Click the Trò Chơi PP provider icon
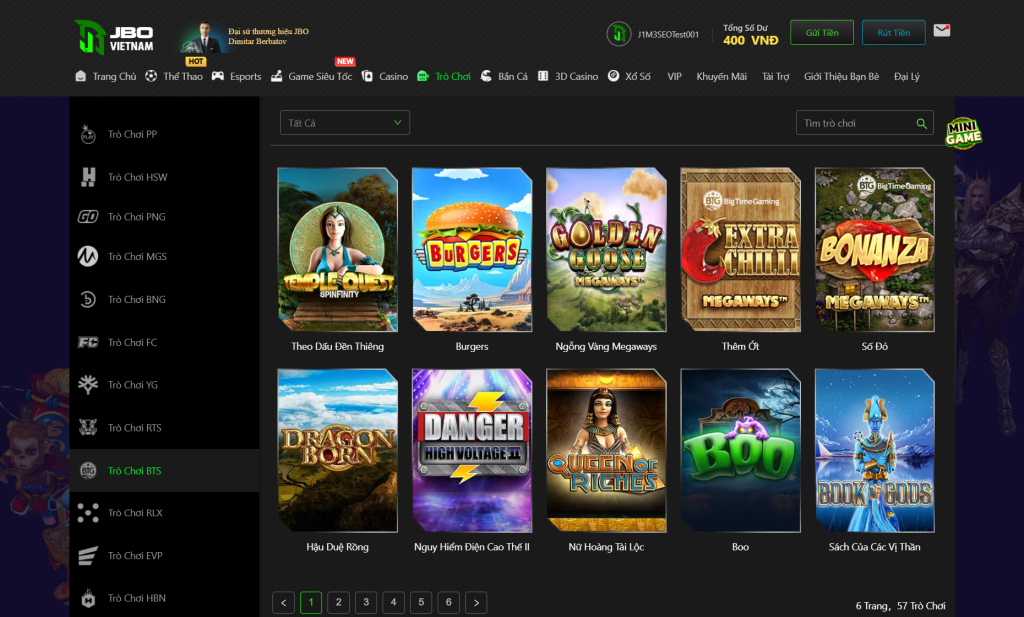 (x=88, y=134)
